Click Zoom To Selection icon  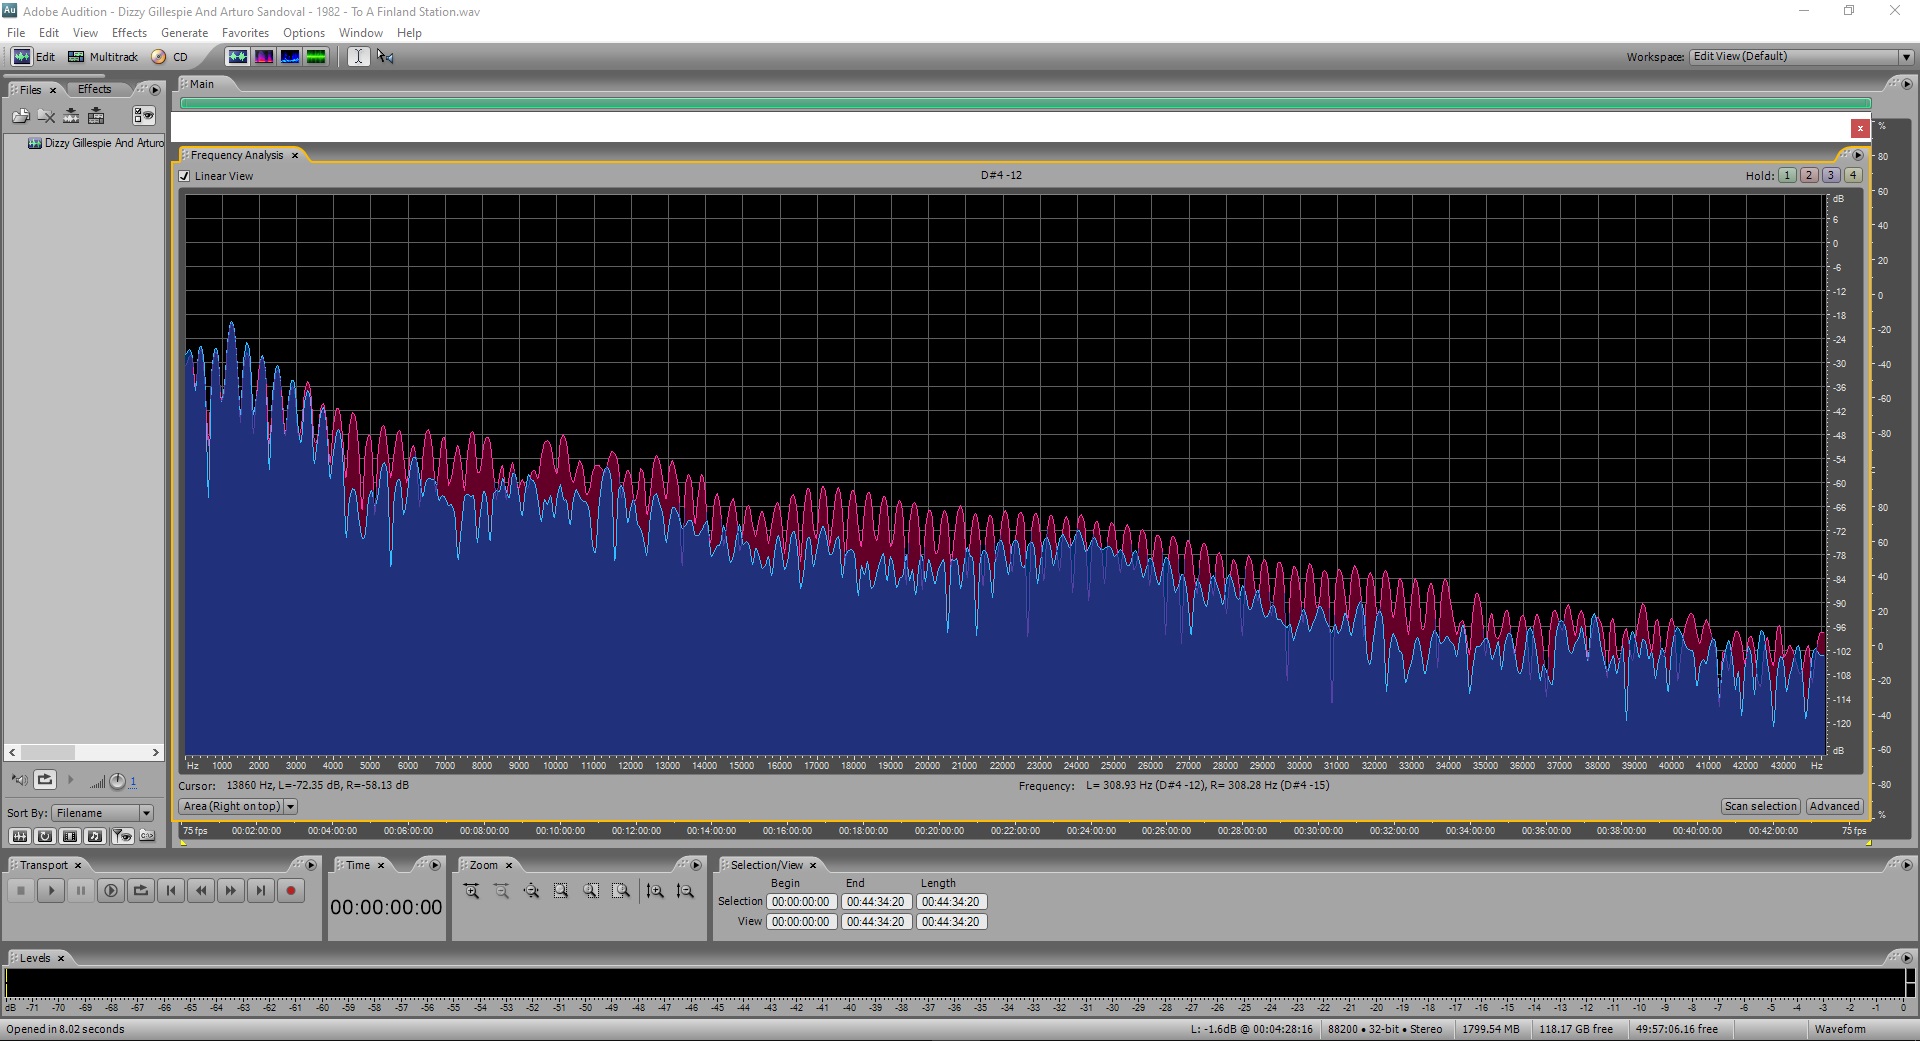(x=561, y=890)
